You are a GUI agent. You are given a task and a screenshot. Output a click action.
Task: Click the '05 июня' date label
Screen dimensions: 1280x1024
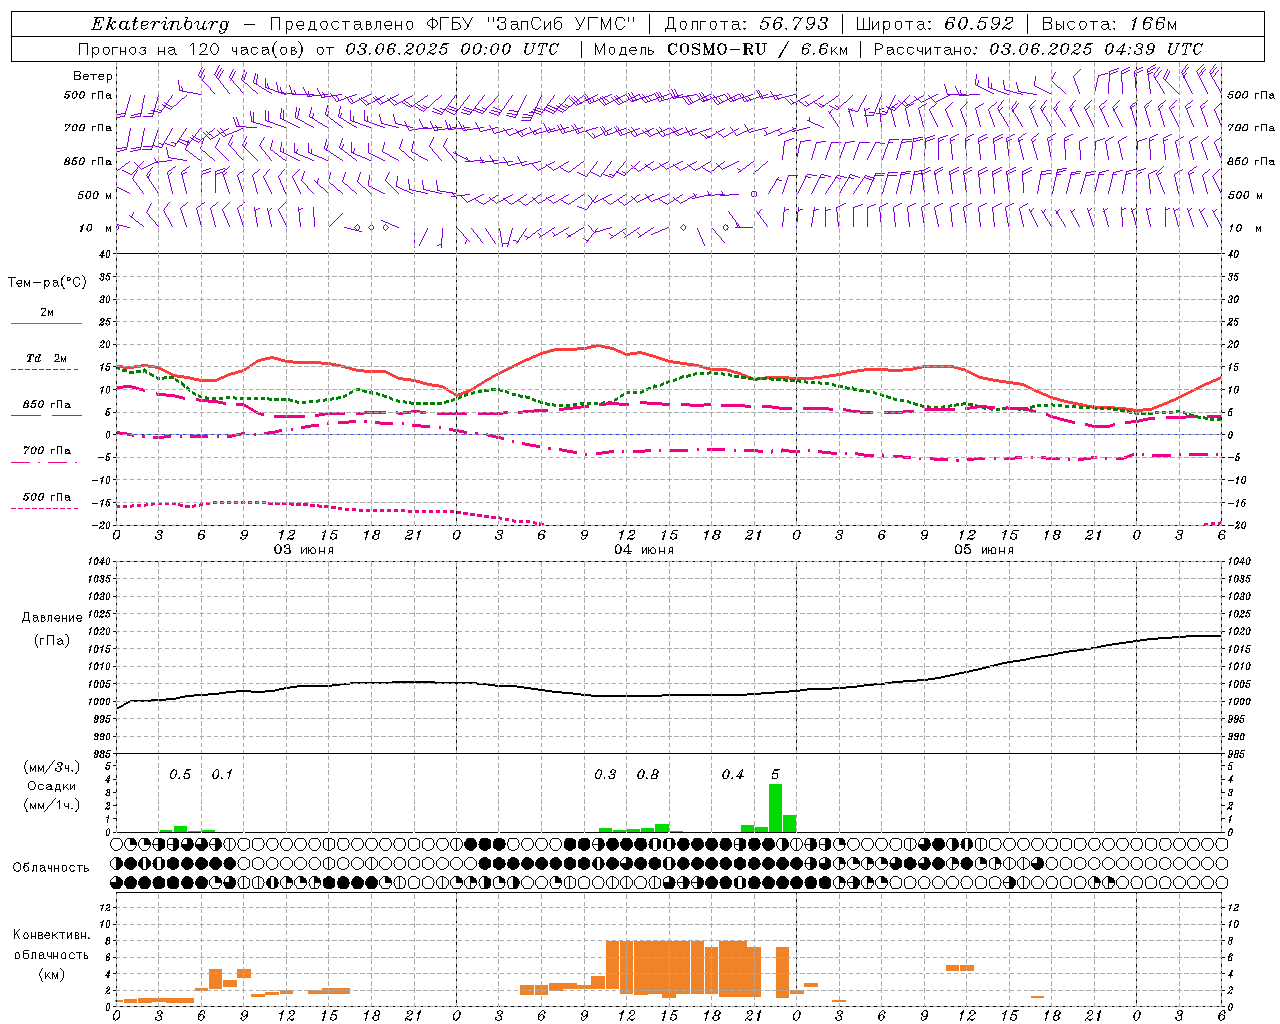[984, 550]
